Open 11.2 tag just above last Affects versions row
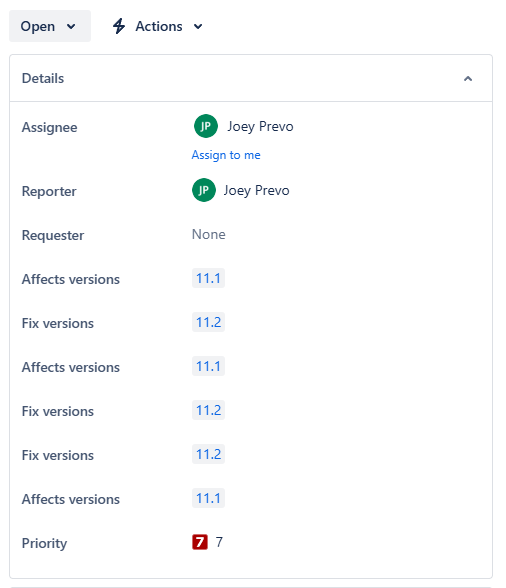 click(x=208, y=454)
